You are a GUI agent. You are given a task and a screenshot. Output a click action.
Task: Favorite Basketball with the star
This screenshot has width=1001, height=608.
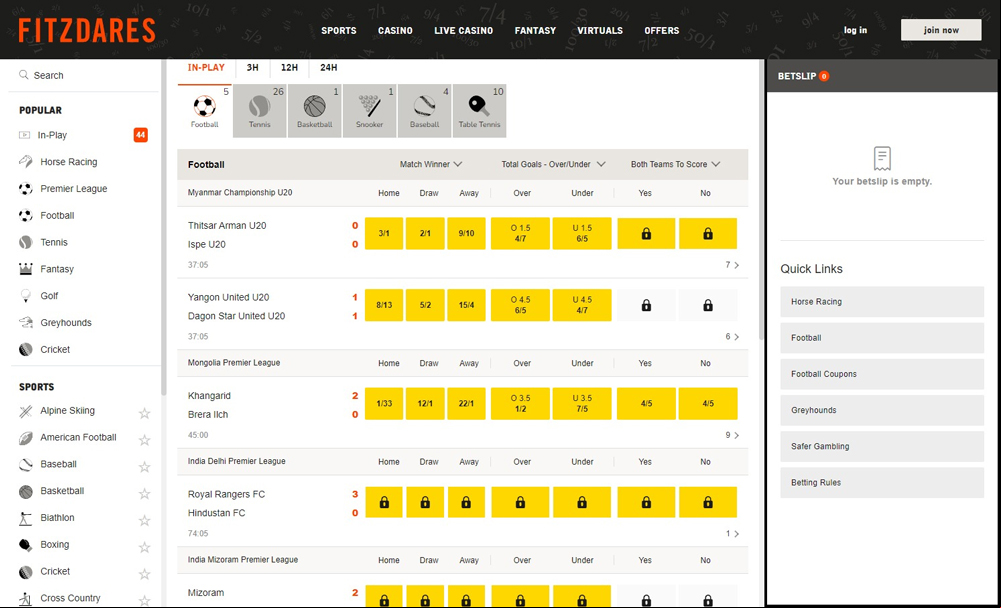click(145, 494)
